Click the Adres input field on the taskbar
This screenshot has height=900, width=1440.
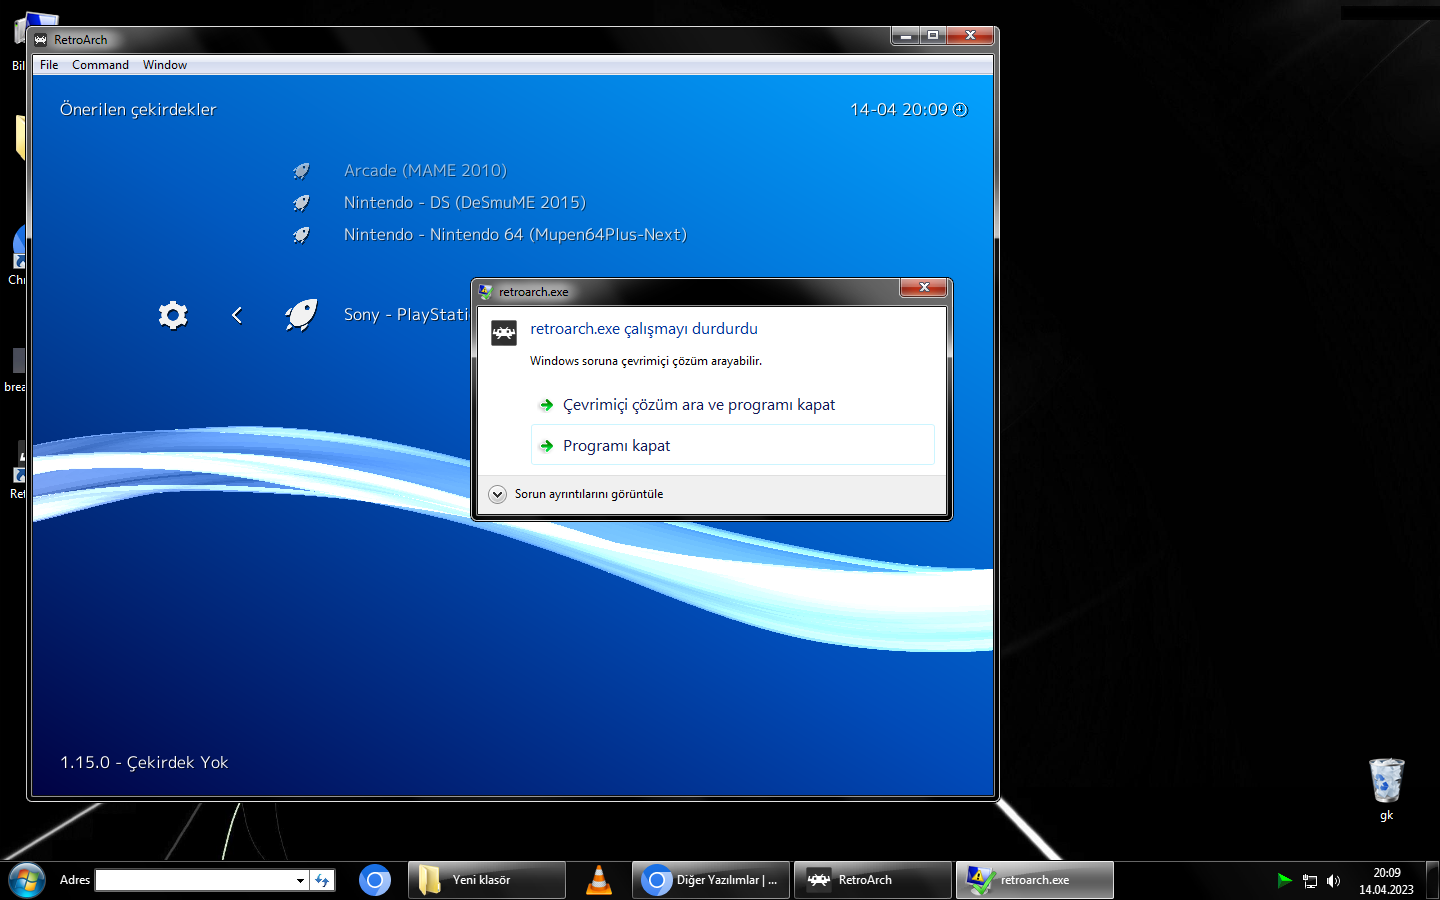(x=195, y=880)
